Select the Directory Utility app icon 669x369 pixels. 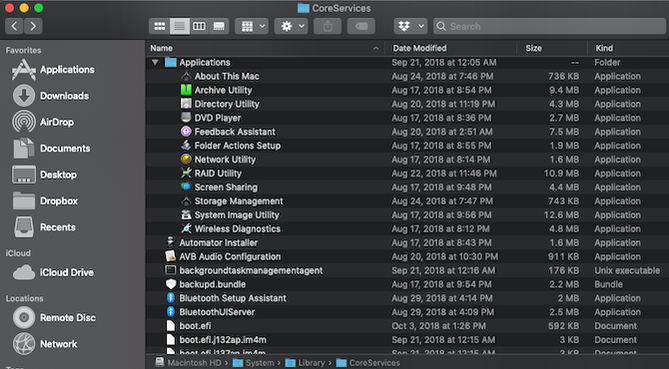tap(186, 104)
